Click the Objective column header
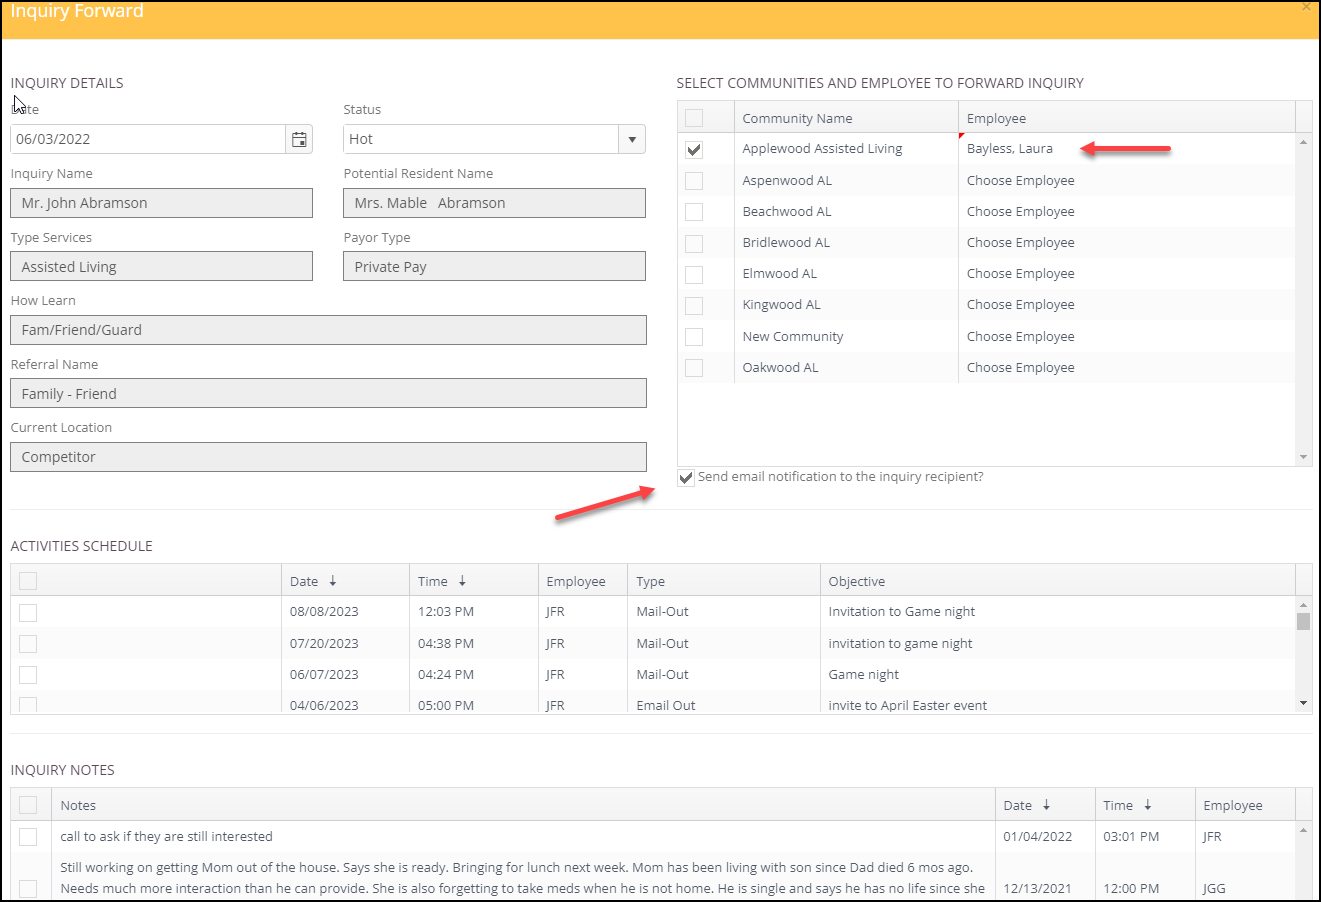Screen dimensions: 1321x902 (x=1058, y=581)
